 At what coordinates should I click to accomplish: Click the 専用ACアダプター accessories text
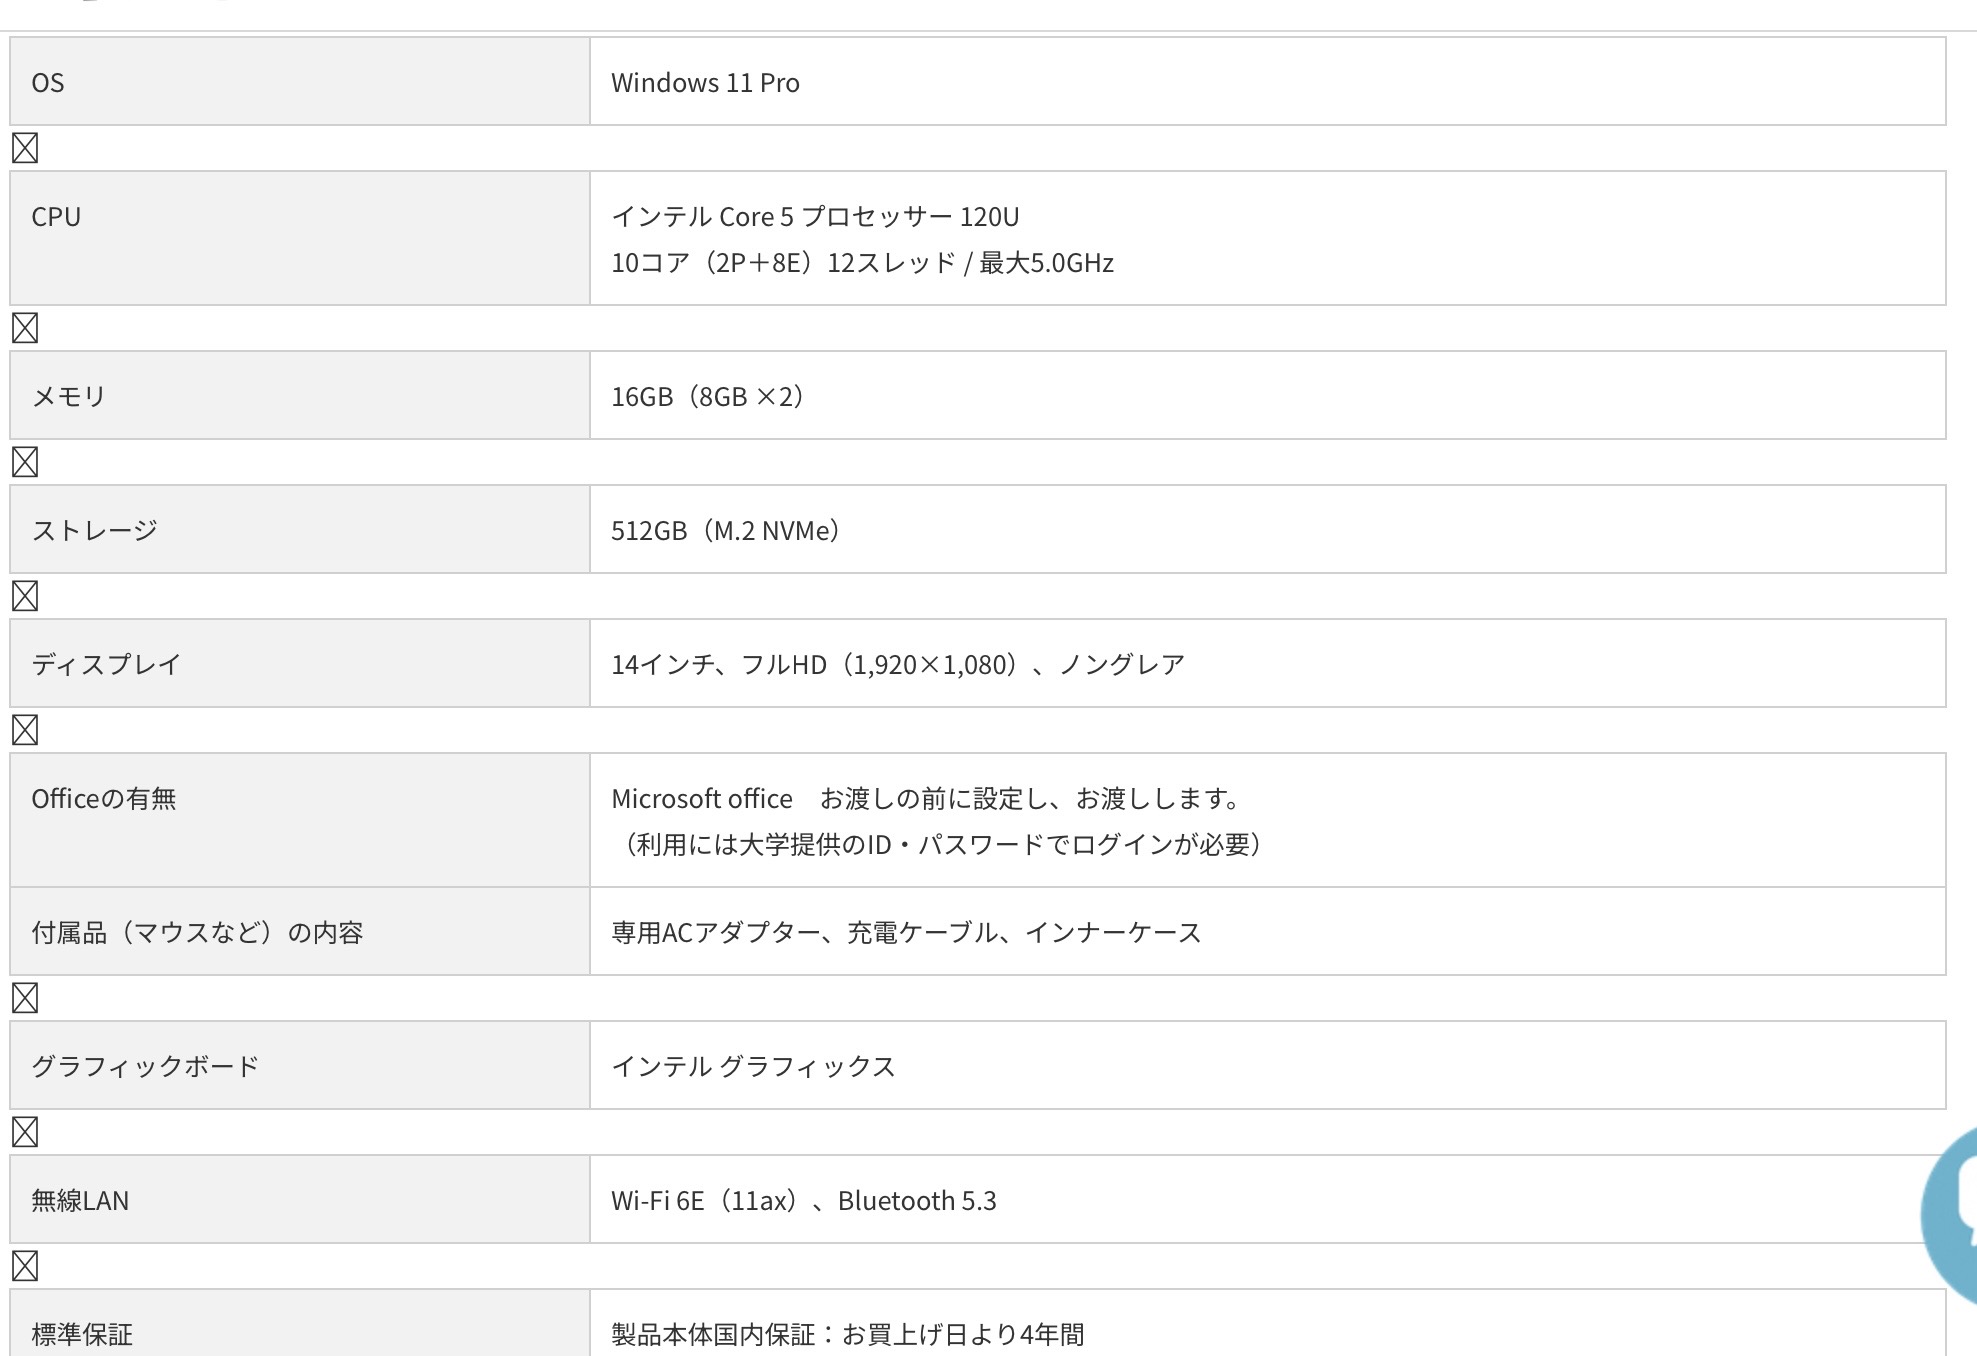[x=905, y=933]
